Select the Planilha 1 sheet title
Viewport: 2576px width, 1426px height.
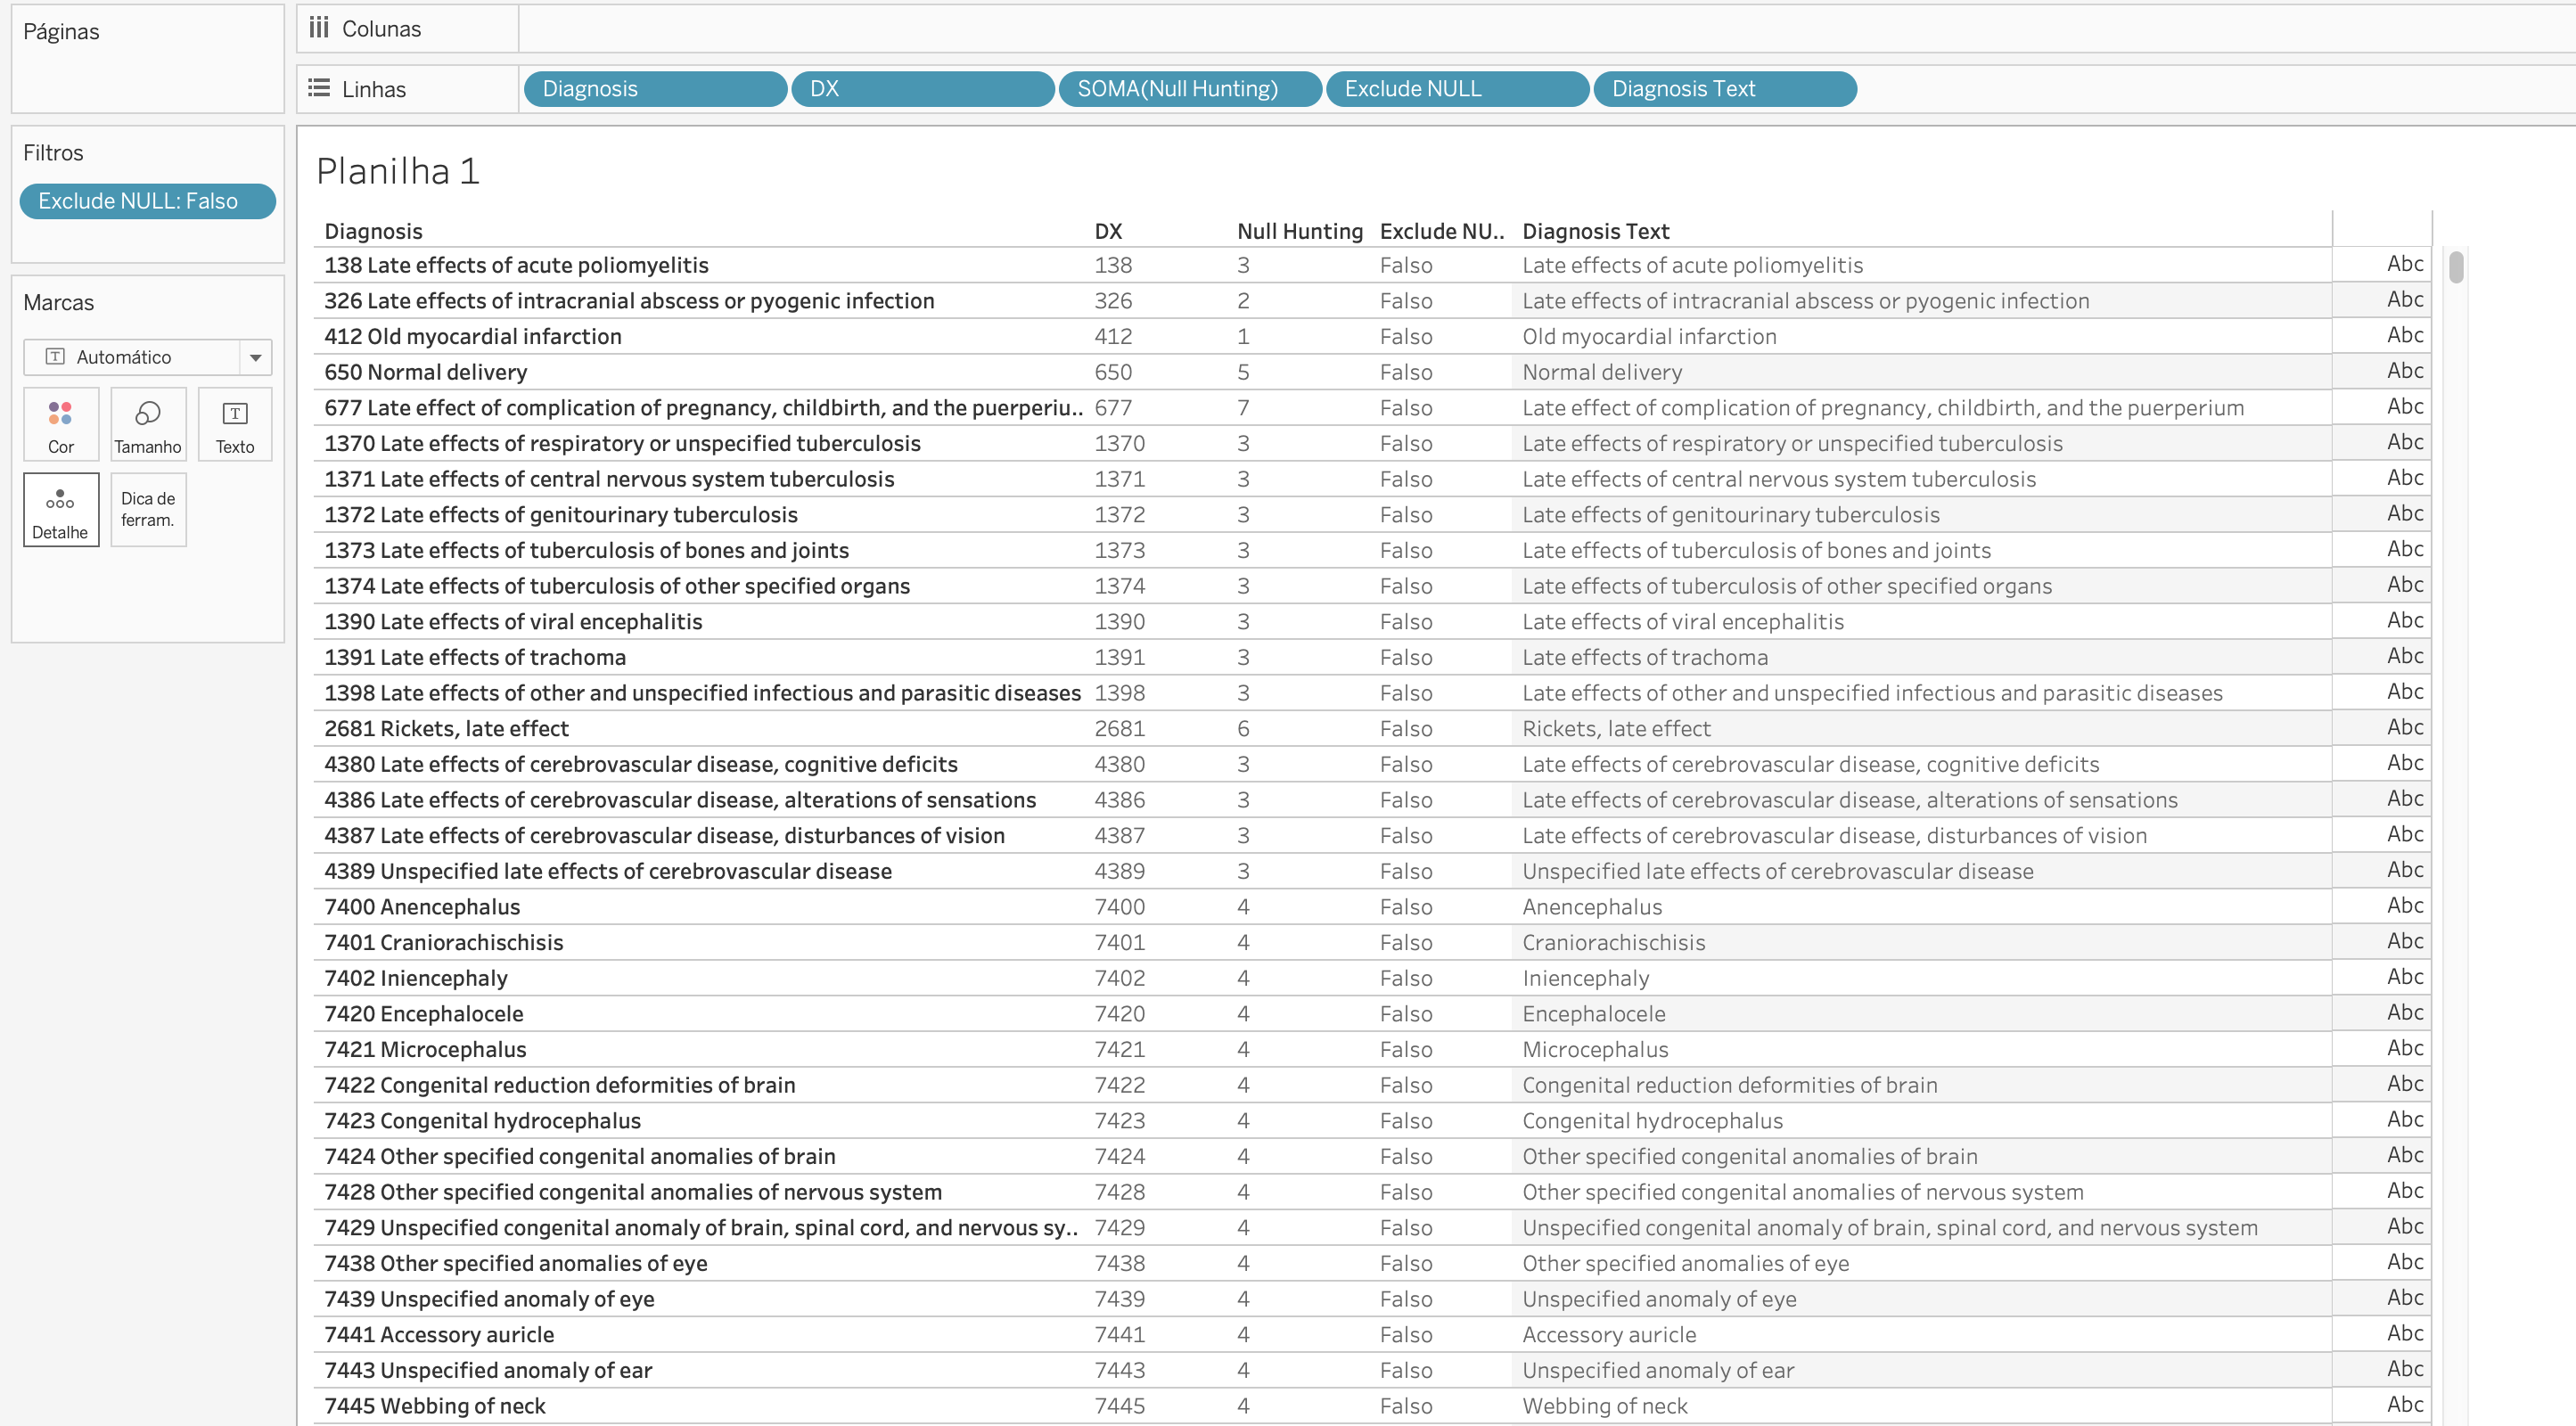(x=397, y=170)
